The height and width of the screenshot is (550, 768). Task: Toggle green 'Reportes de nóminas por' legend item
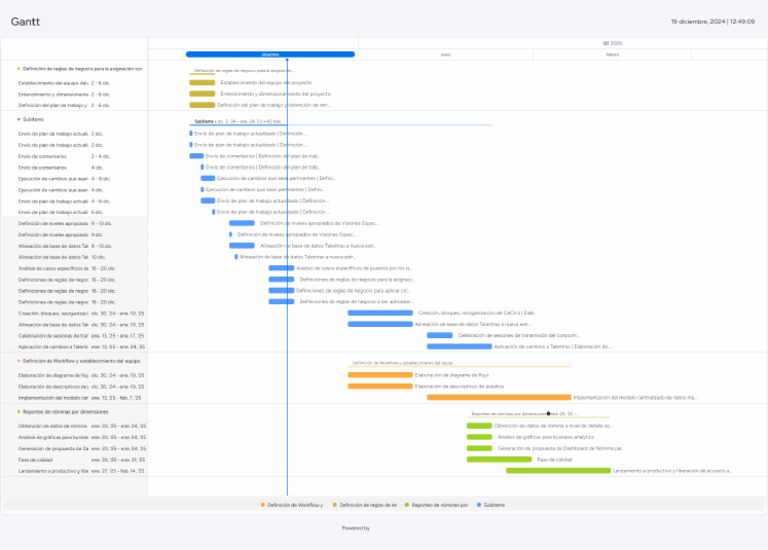pyautogui.click(x=436, y=505)
